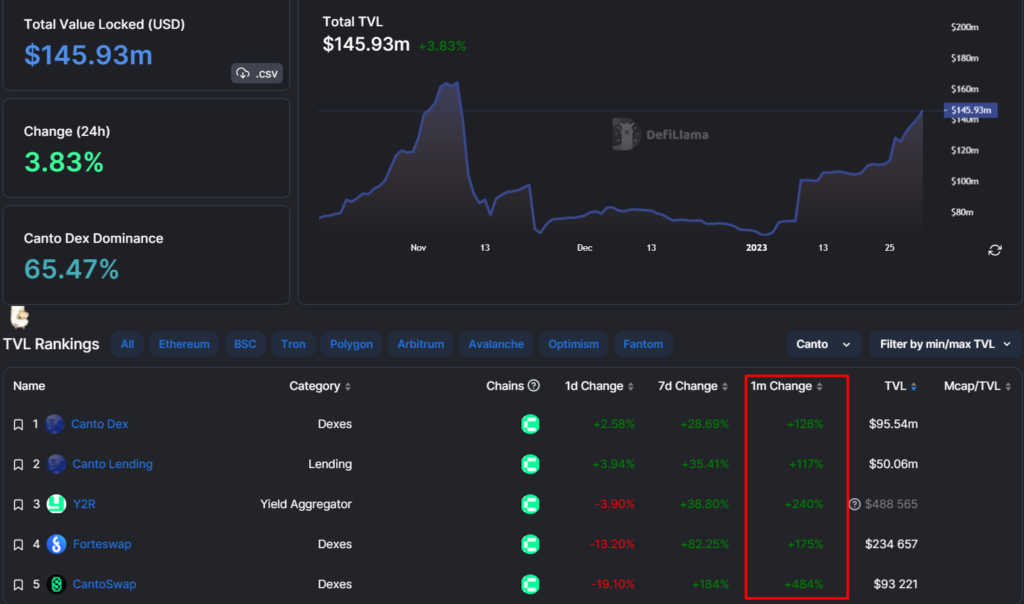1024x604 pixels.
Task: Open the Canto Dex protocol link
Action: [99, 424]
